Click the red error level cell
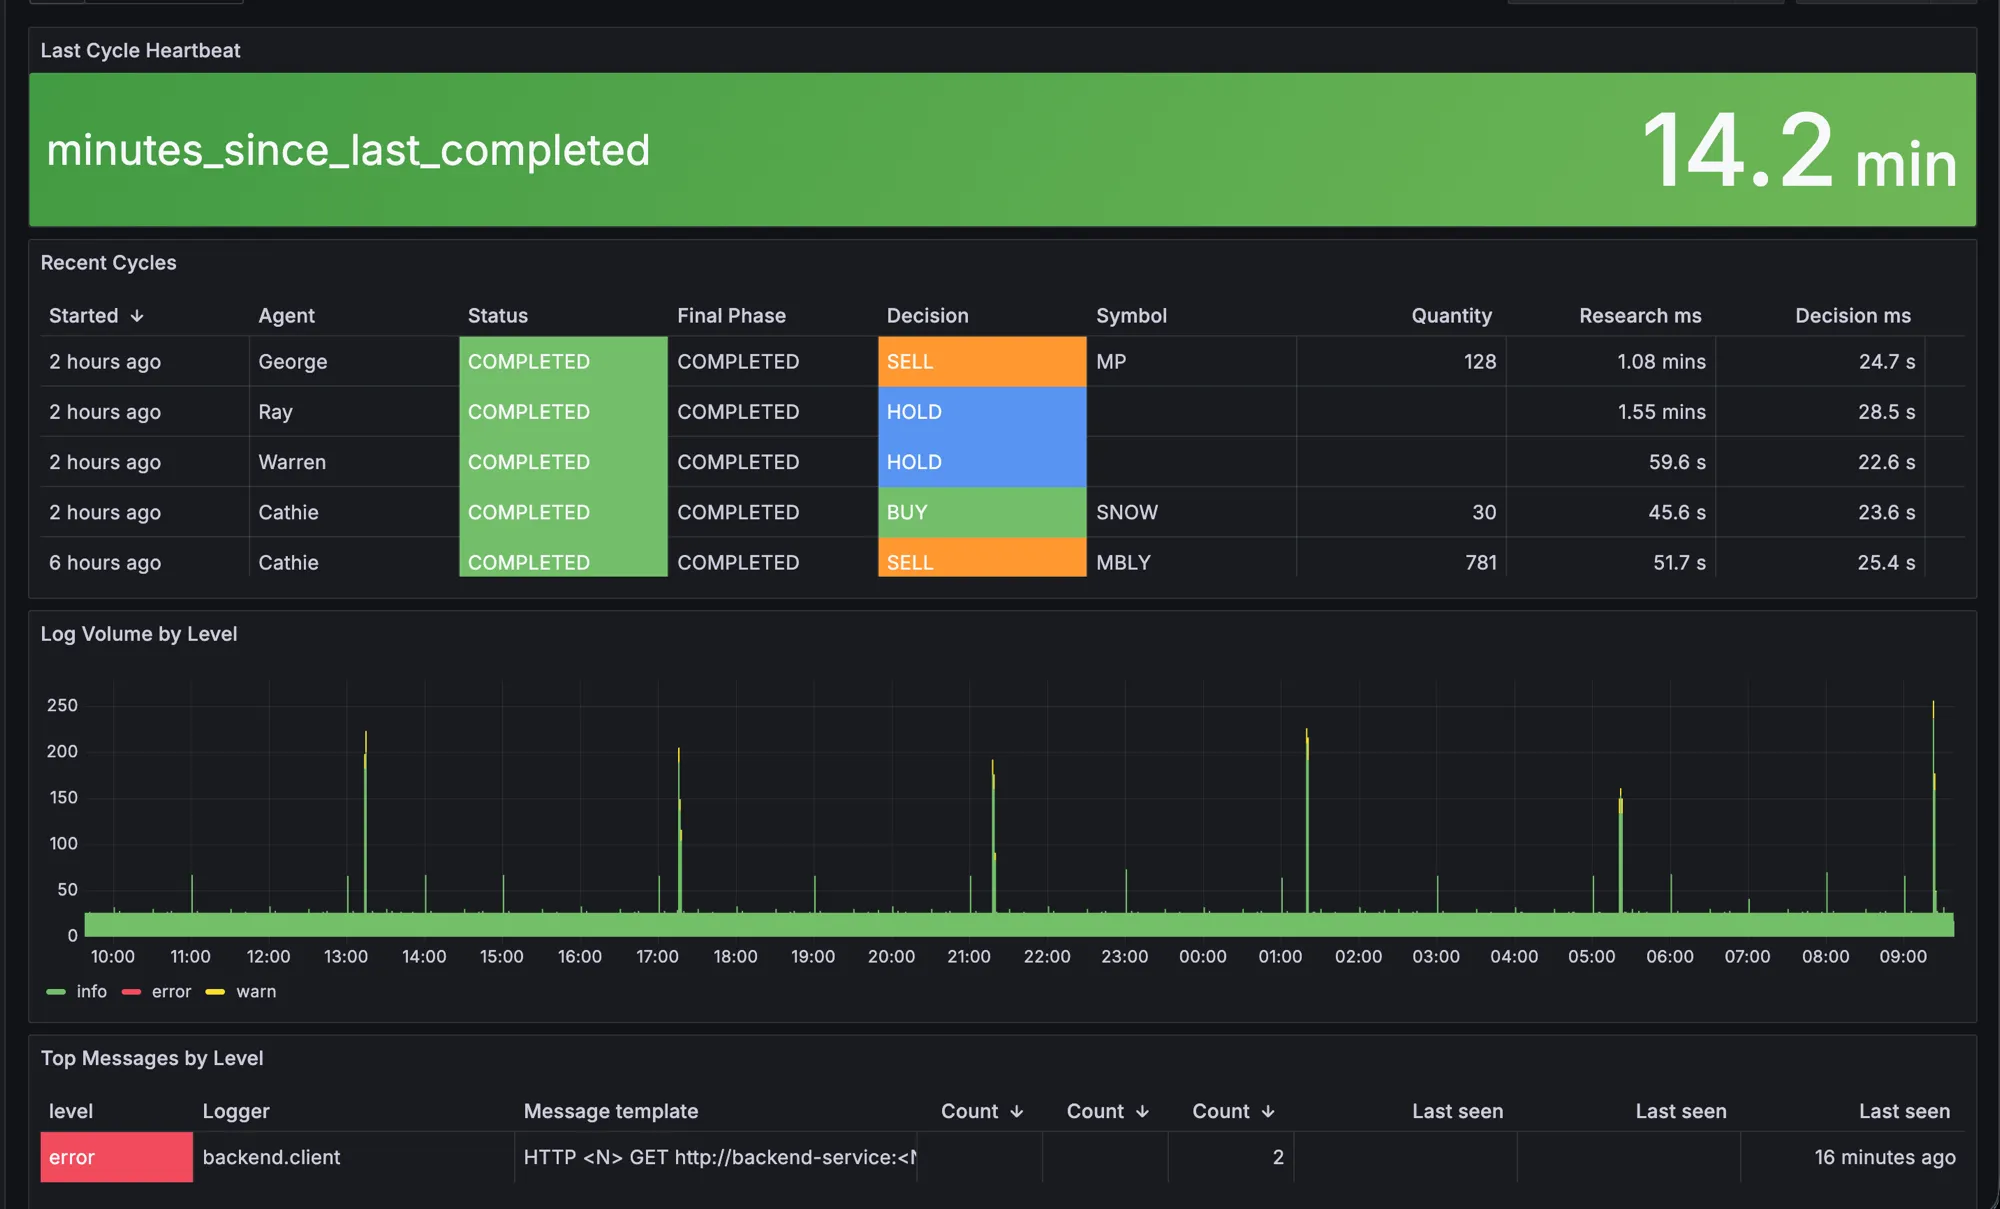The image size is (2000, 1209). point(116,1158)
